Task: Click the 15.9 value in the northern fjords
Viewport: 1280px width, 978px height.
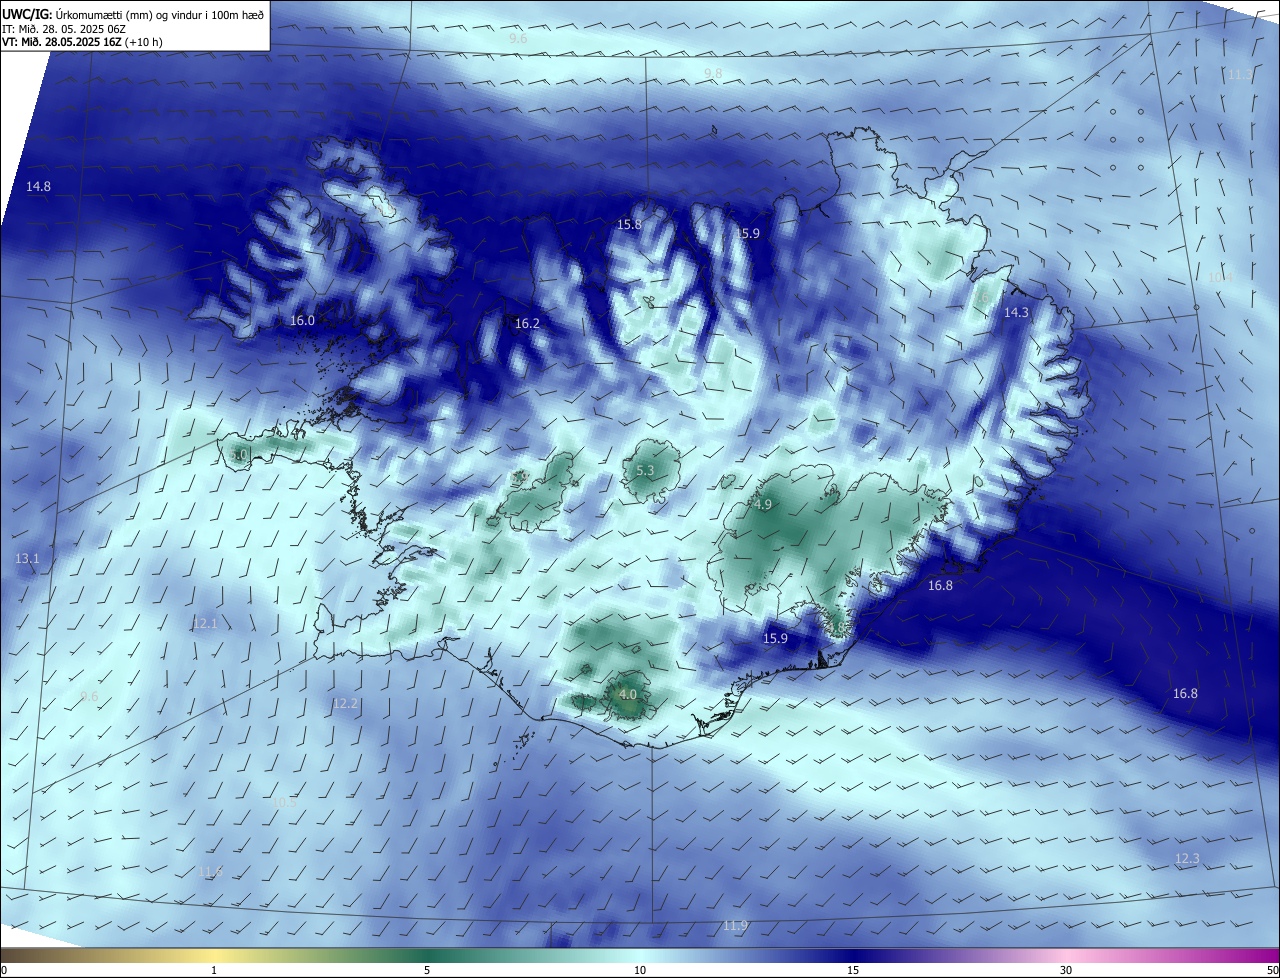Action: 748,234
